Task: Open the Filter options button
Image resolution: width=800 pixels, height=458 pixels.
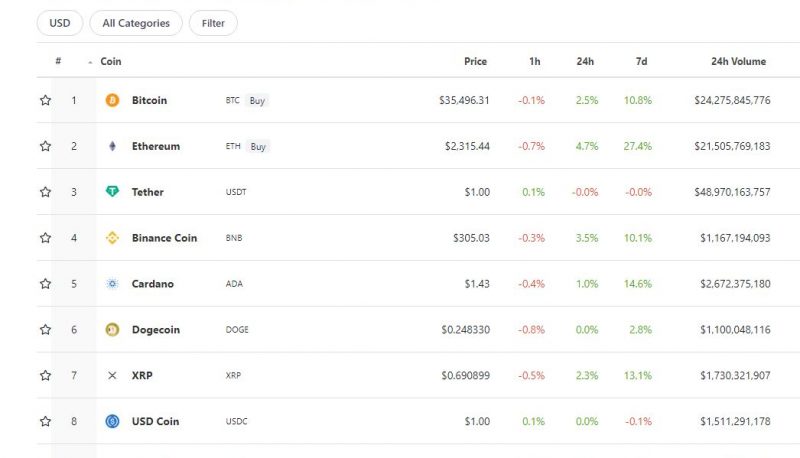Action: click(213, 23)
